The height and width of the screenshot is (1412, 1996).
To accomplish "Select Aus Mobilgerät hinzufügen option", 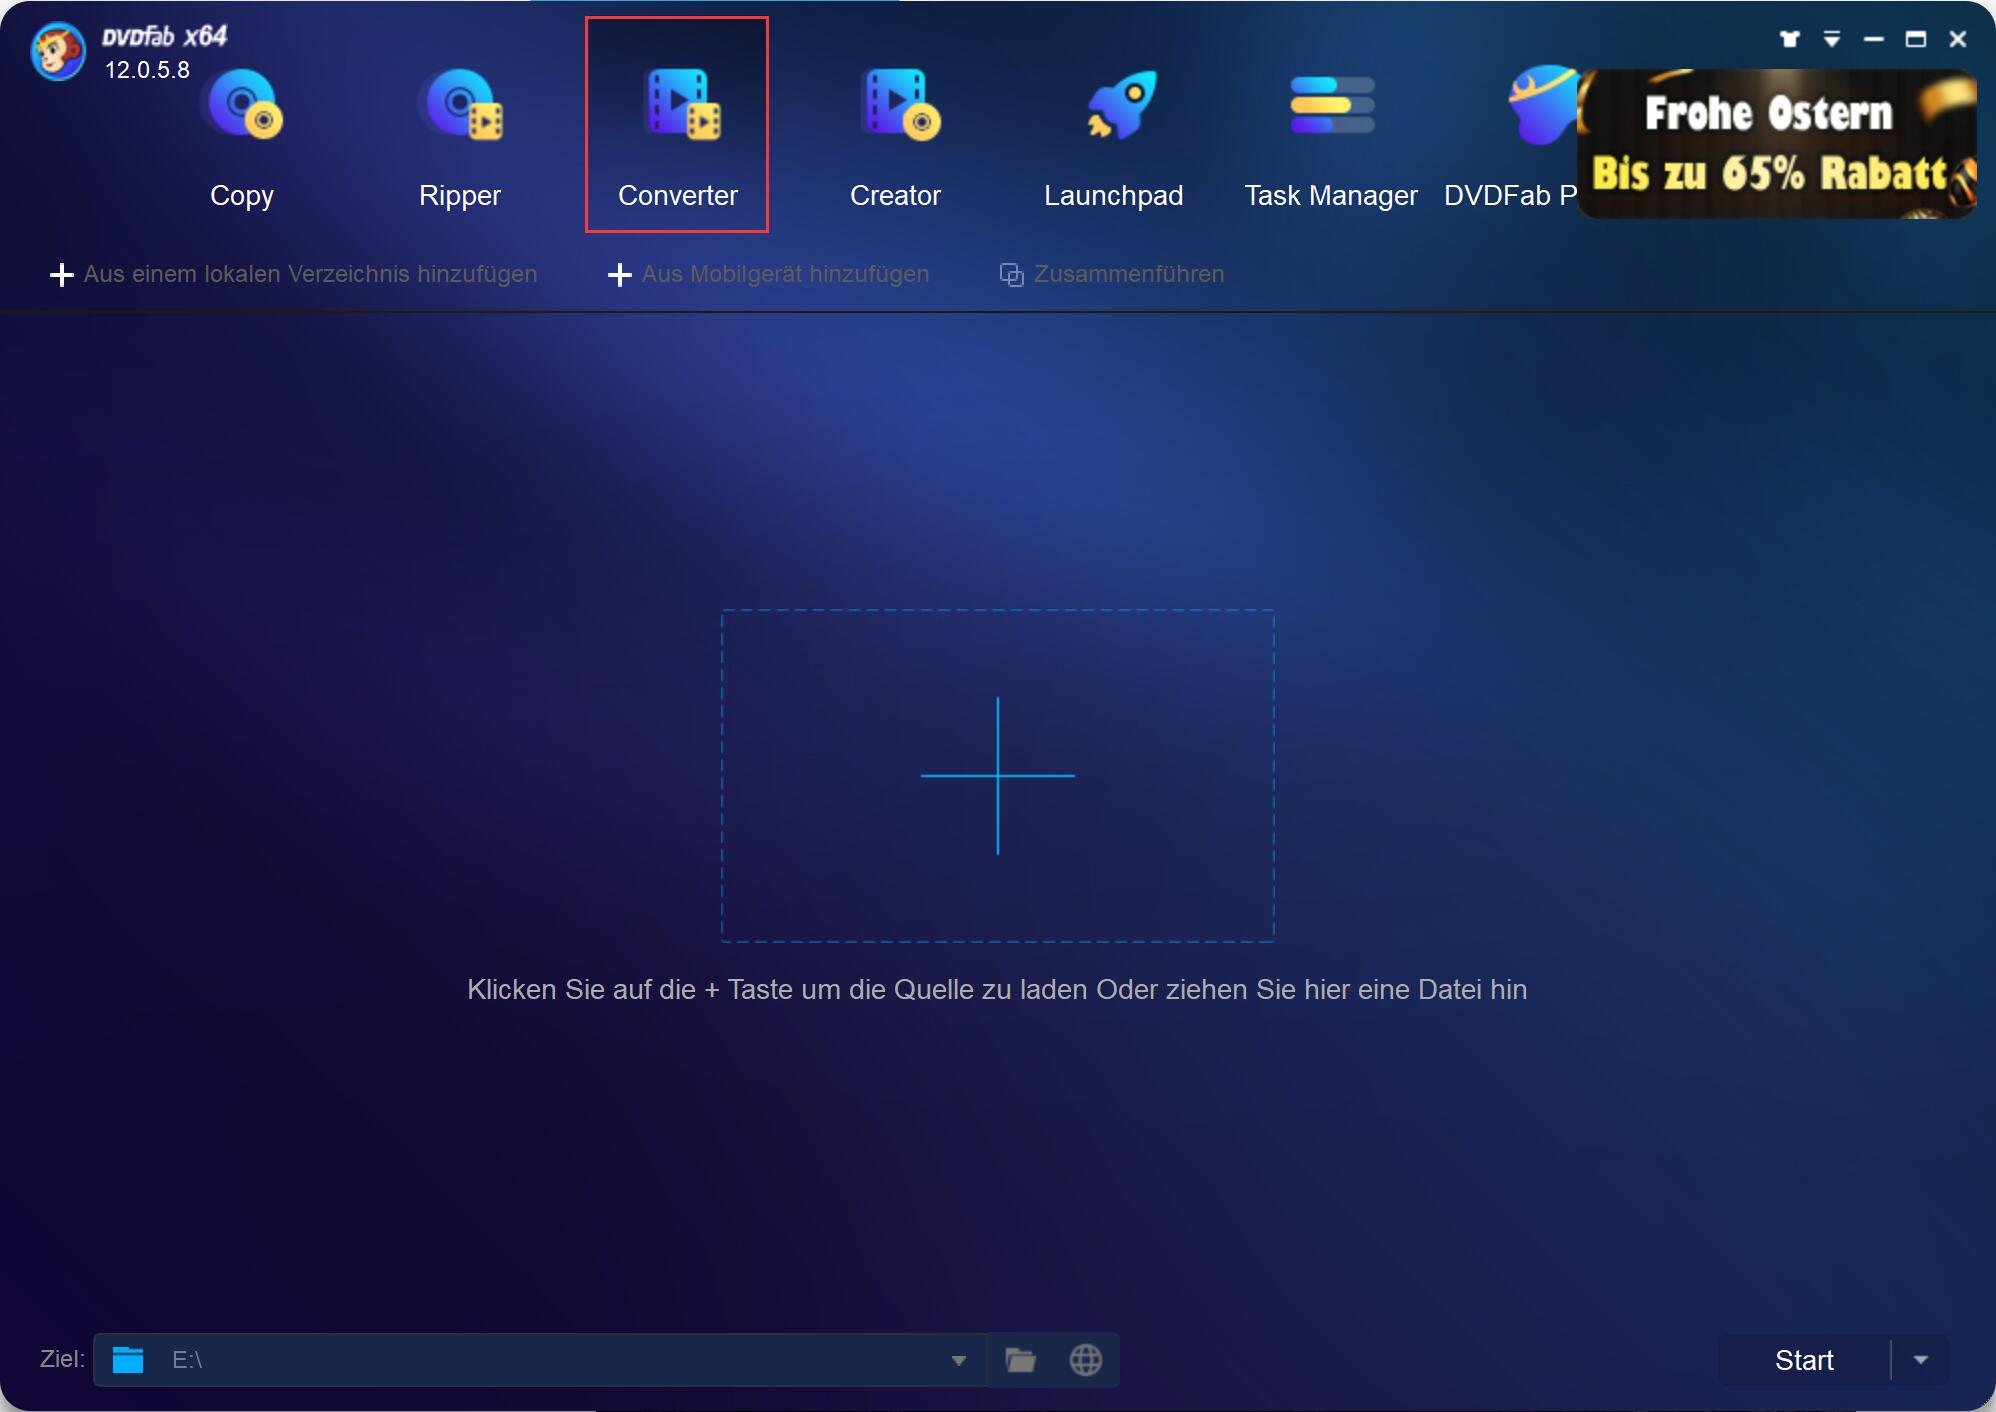I will [x=770, y=274].
